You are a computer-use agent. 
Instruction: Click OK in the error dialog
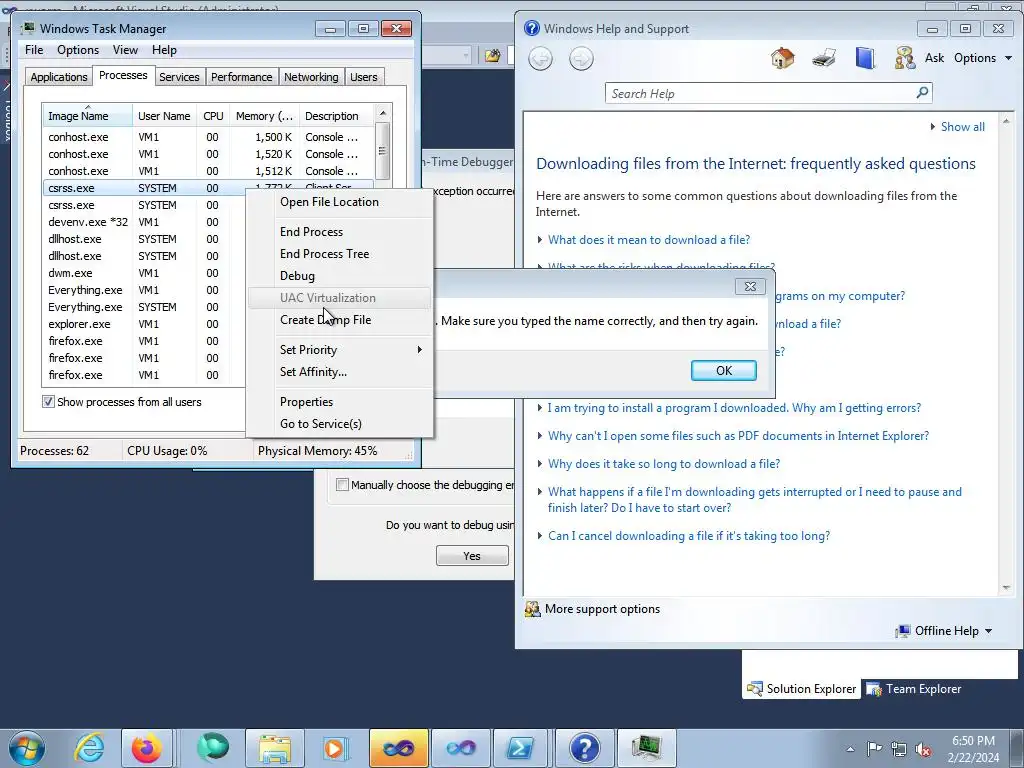click(724, 370)
